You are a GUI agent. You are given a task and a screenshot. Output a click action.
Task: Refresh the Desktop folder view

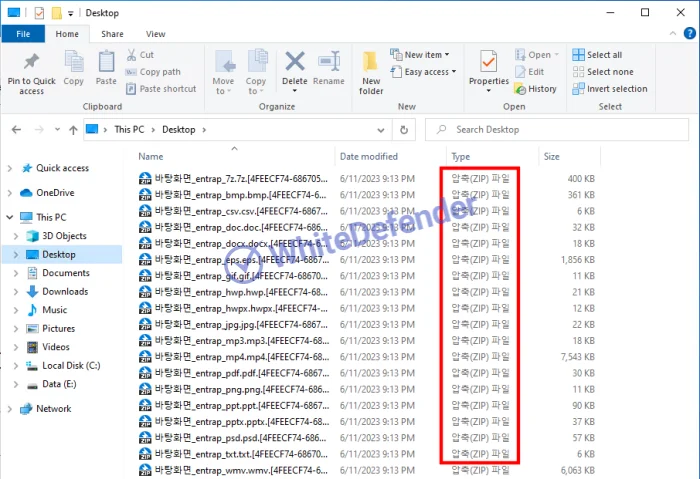tap(403, 129)
